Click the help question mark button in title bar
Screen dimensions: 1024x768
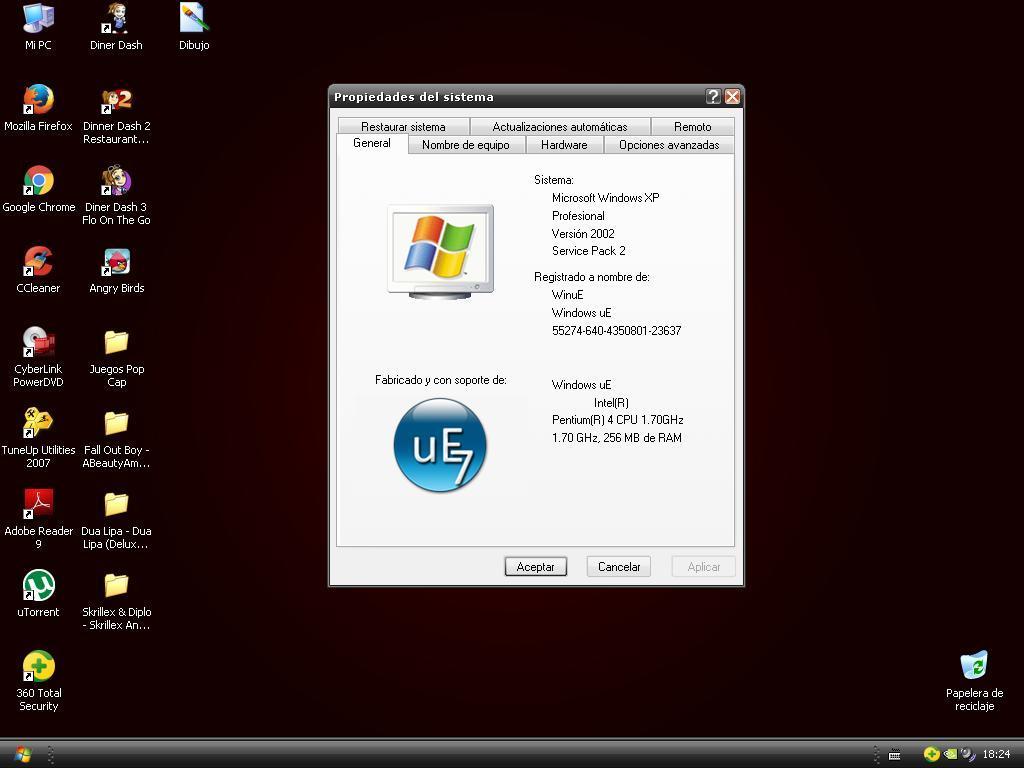[713, 97]
